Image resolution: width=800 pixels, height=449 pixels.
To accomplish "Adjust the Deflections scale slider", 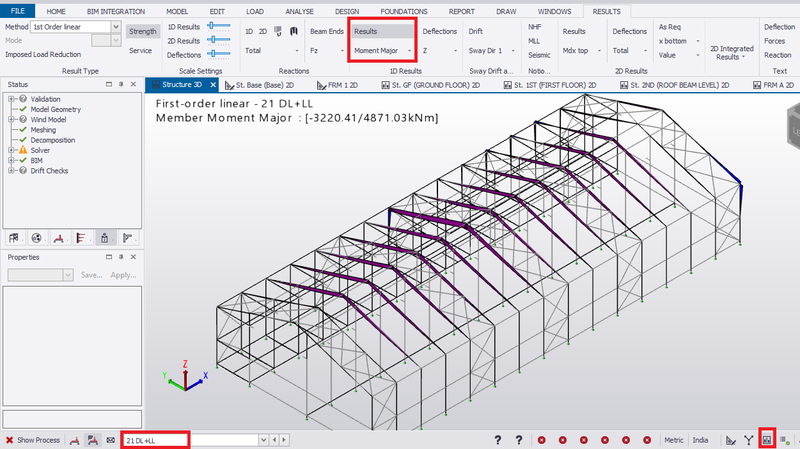I will [x=219, y=54].
